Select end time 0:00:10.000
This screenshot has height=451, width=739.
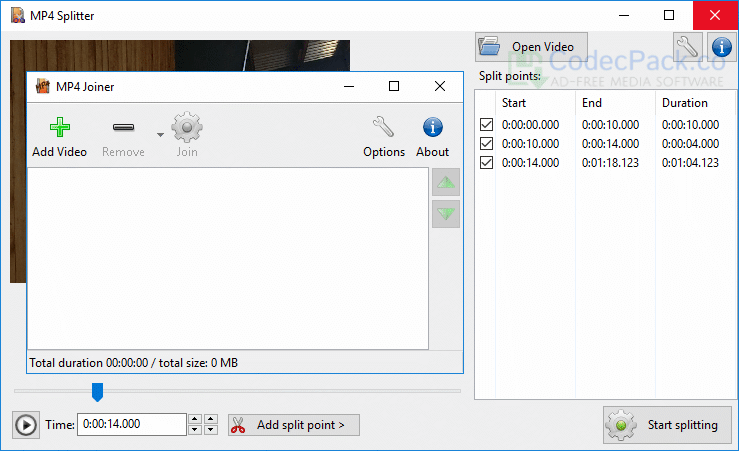coord(610,124)
